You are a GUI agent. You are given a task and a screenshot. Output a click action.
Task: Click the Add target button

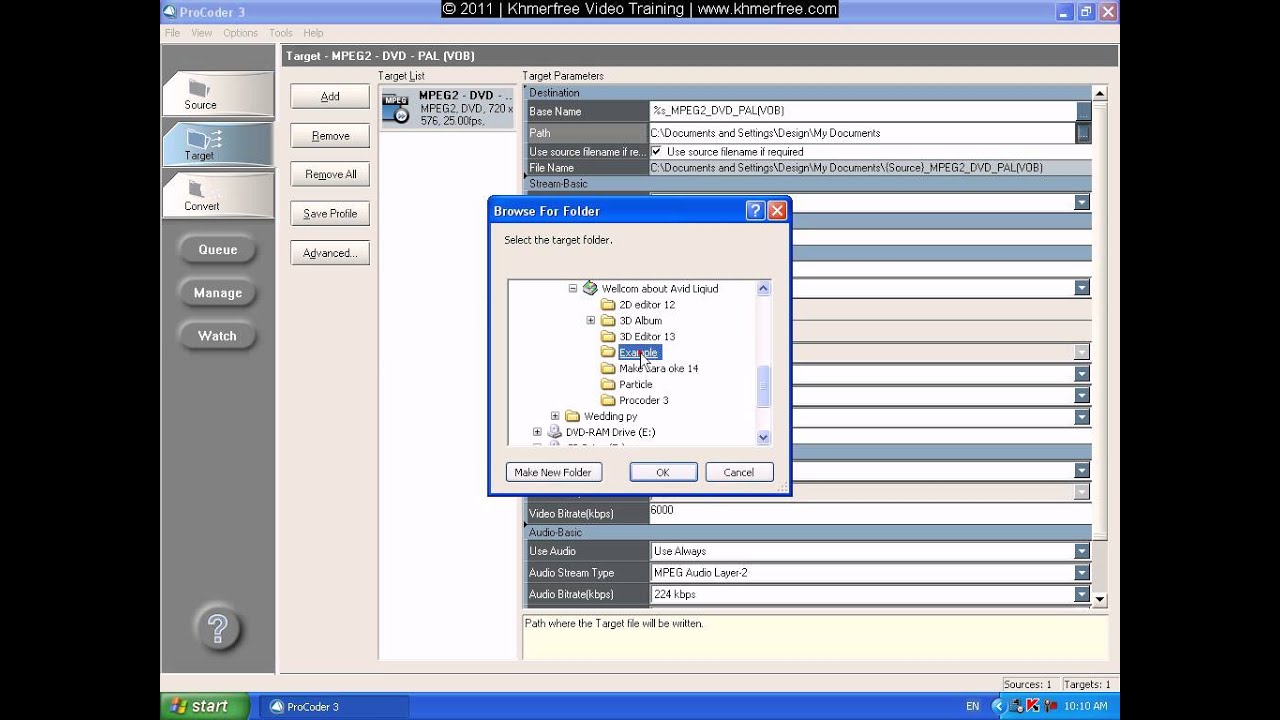pos(330,96)
